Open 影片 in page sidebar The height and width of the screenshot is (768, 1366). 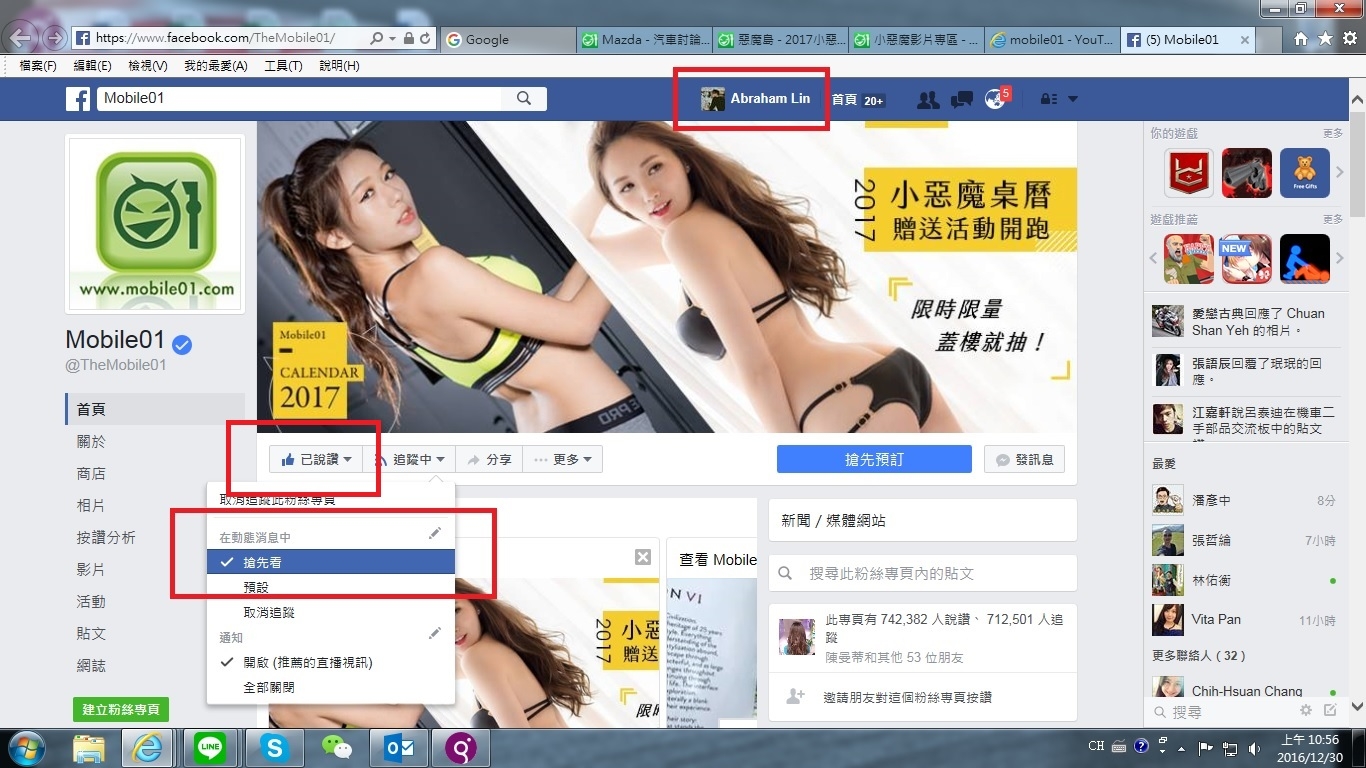91,569
